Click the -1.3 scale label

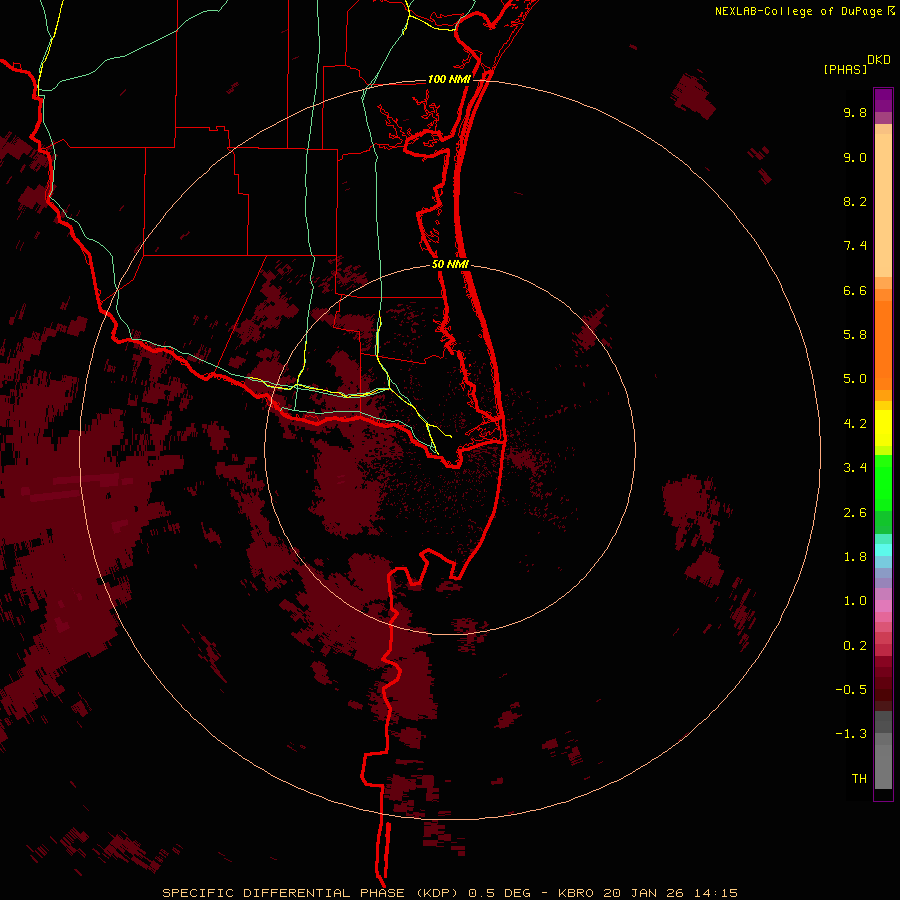851,734
